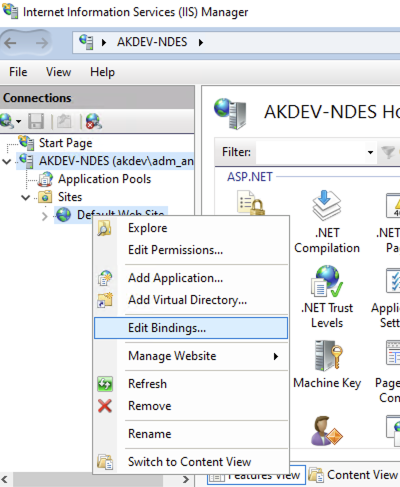The height and width of the screenshot is (487, 400).
Task: Open the Help menu
Action: coord(102,72)
